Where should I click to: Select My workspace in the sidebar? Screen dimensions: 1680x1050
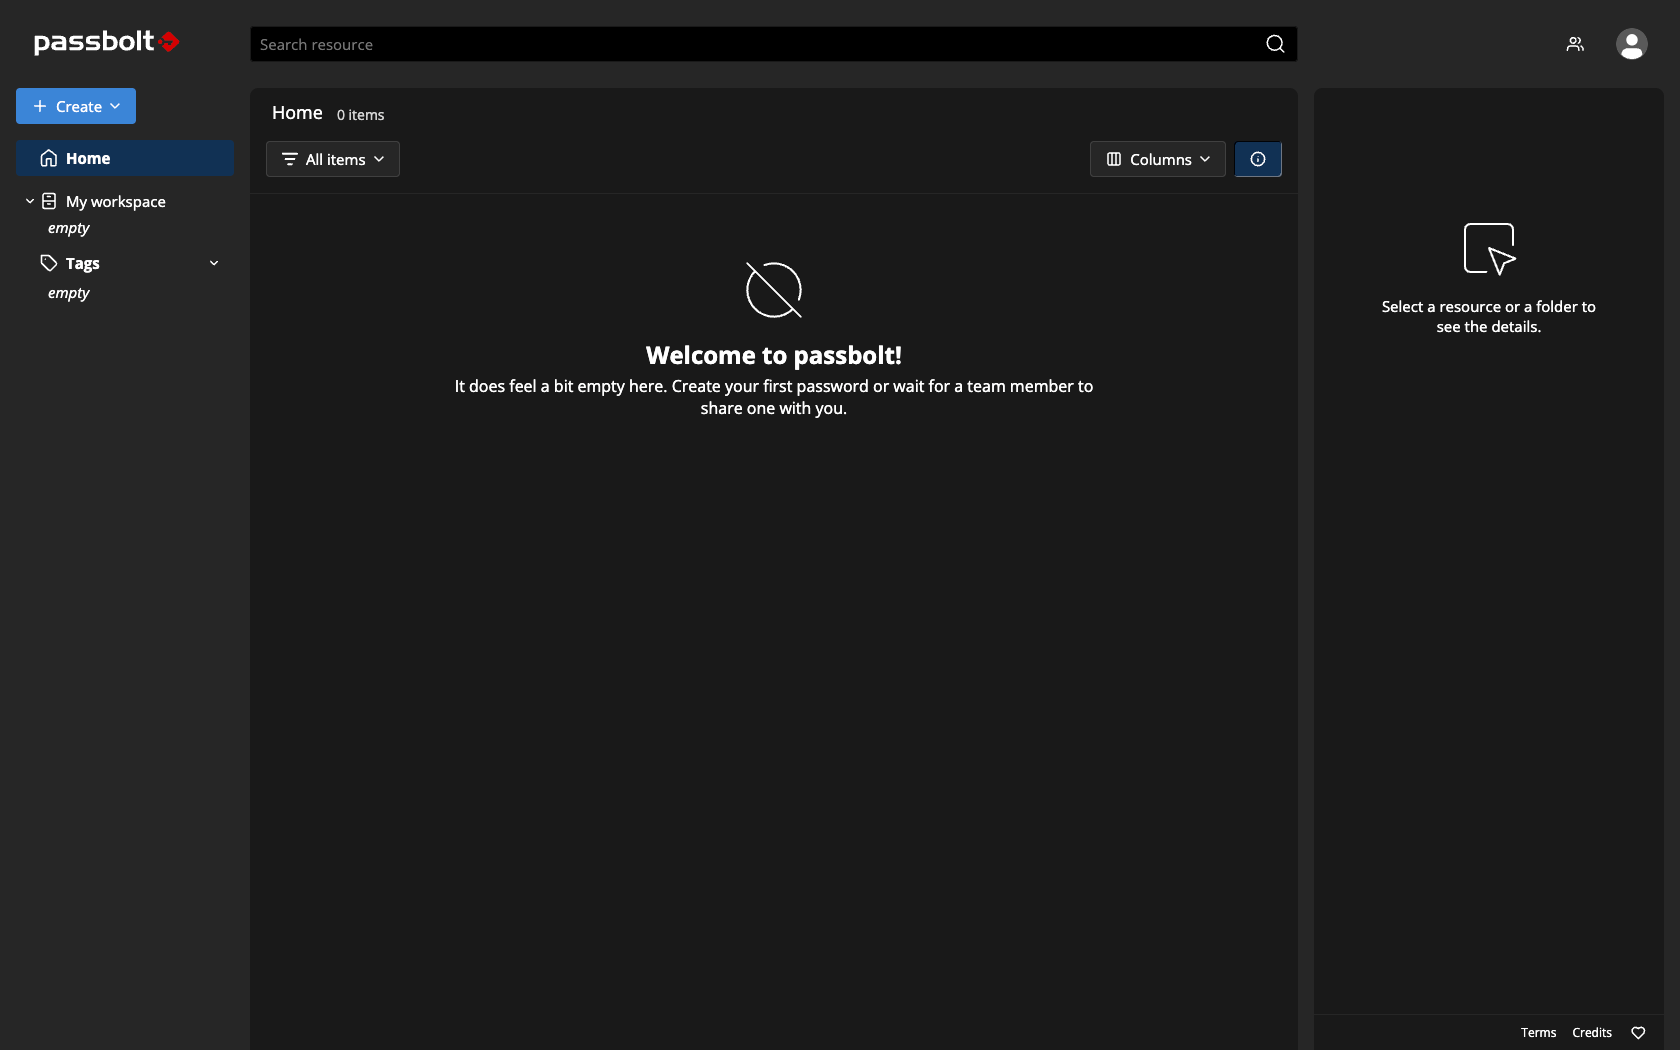pos(116,202)
